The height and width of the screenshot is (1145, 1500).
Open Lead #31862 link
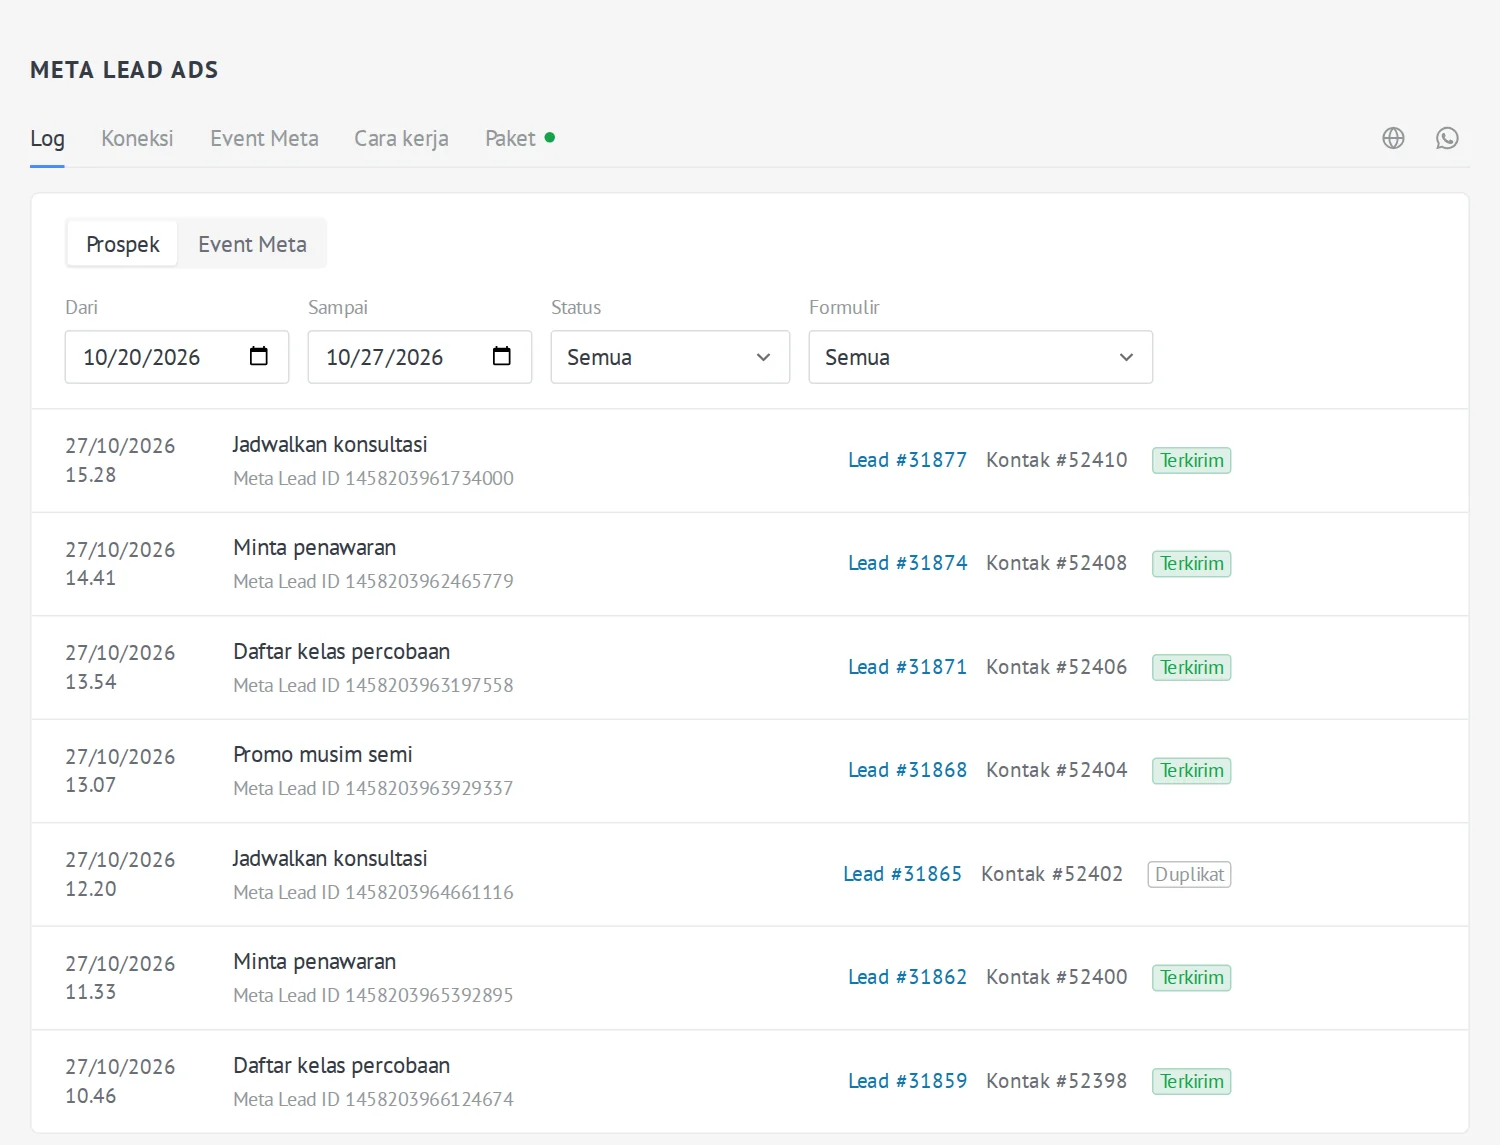pos(907,977)
